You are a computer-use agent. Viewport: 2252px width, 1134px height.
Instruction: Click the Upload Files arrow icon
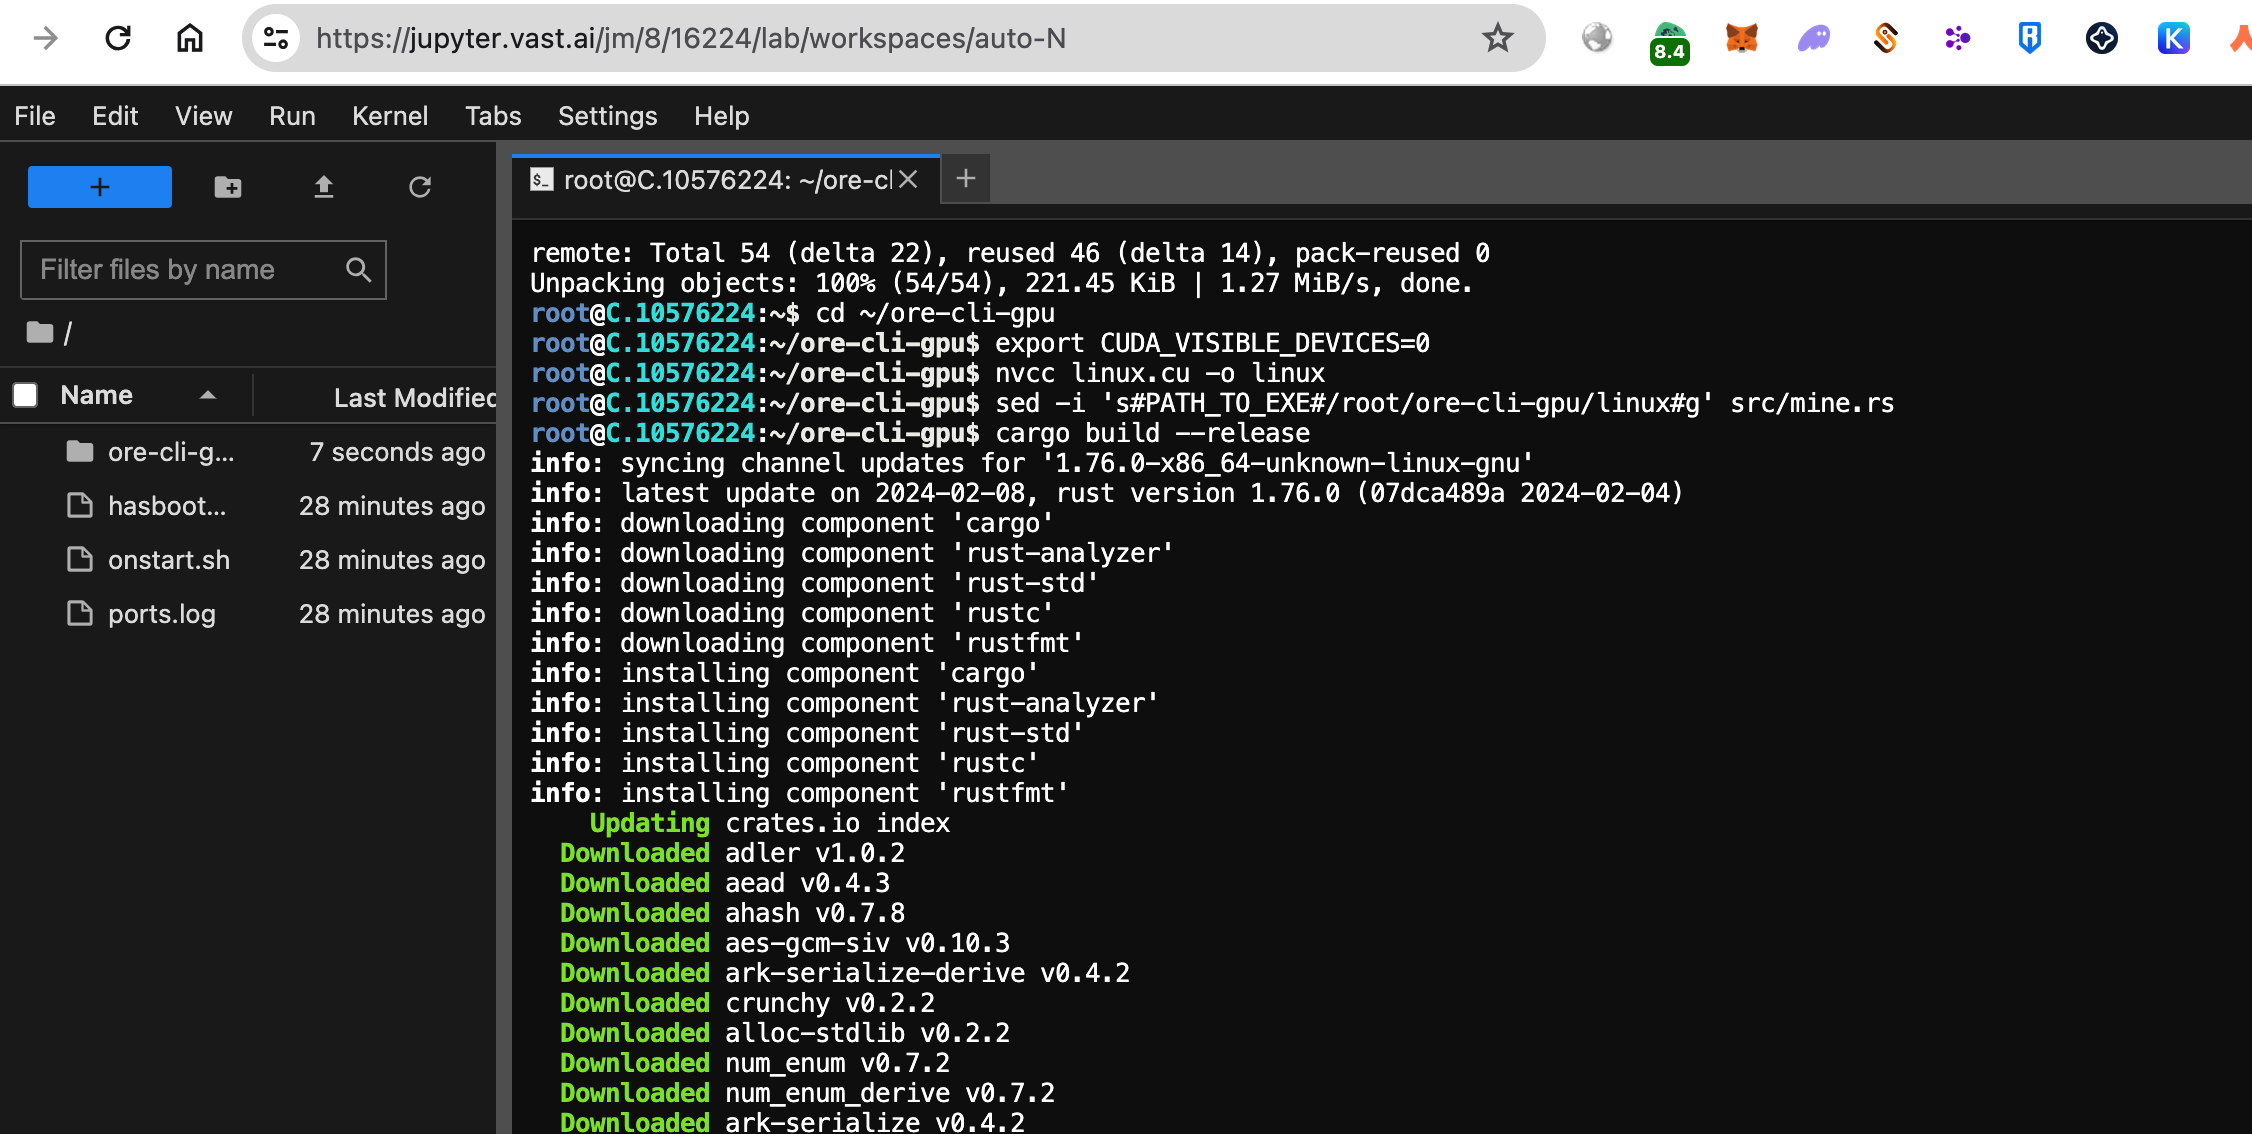coord(323,187)
